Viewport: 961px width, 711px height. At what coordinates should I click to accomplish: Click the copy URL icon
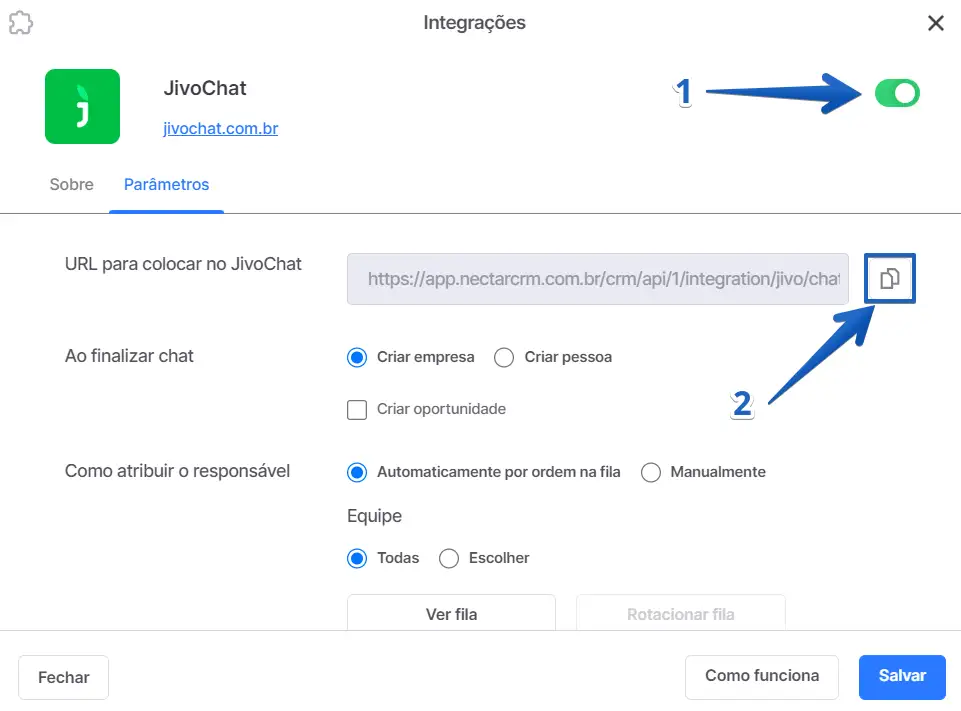(x=890, y=279)
